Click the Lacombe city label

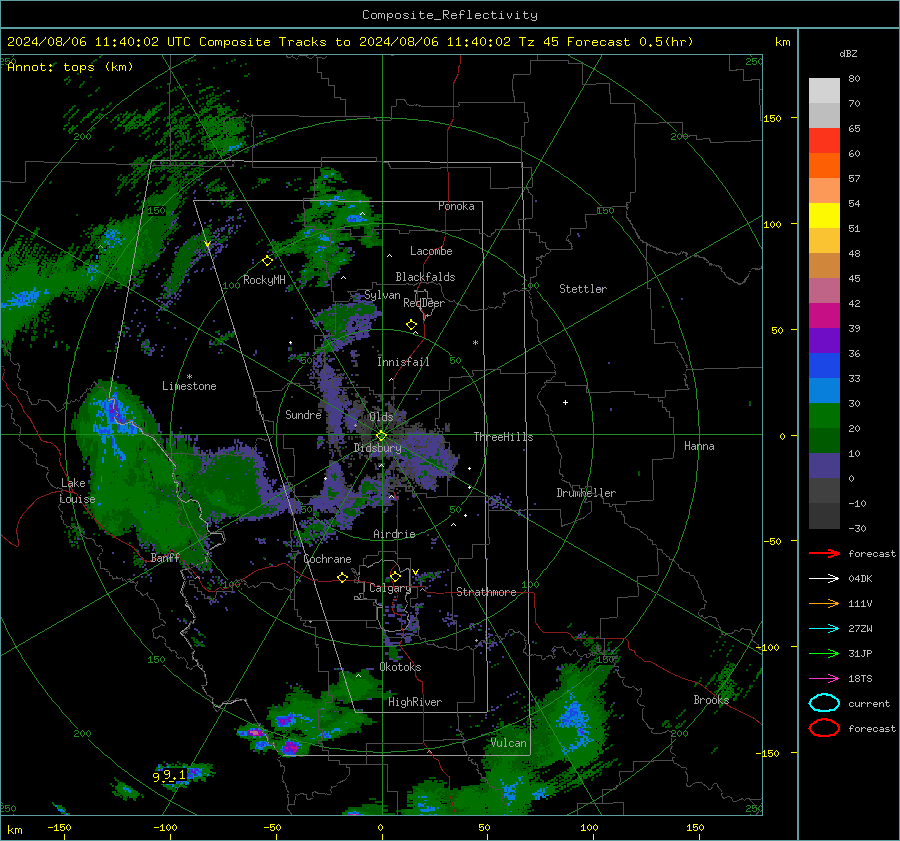[431, 251]
